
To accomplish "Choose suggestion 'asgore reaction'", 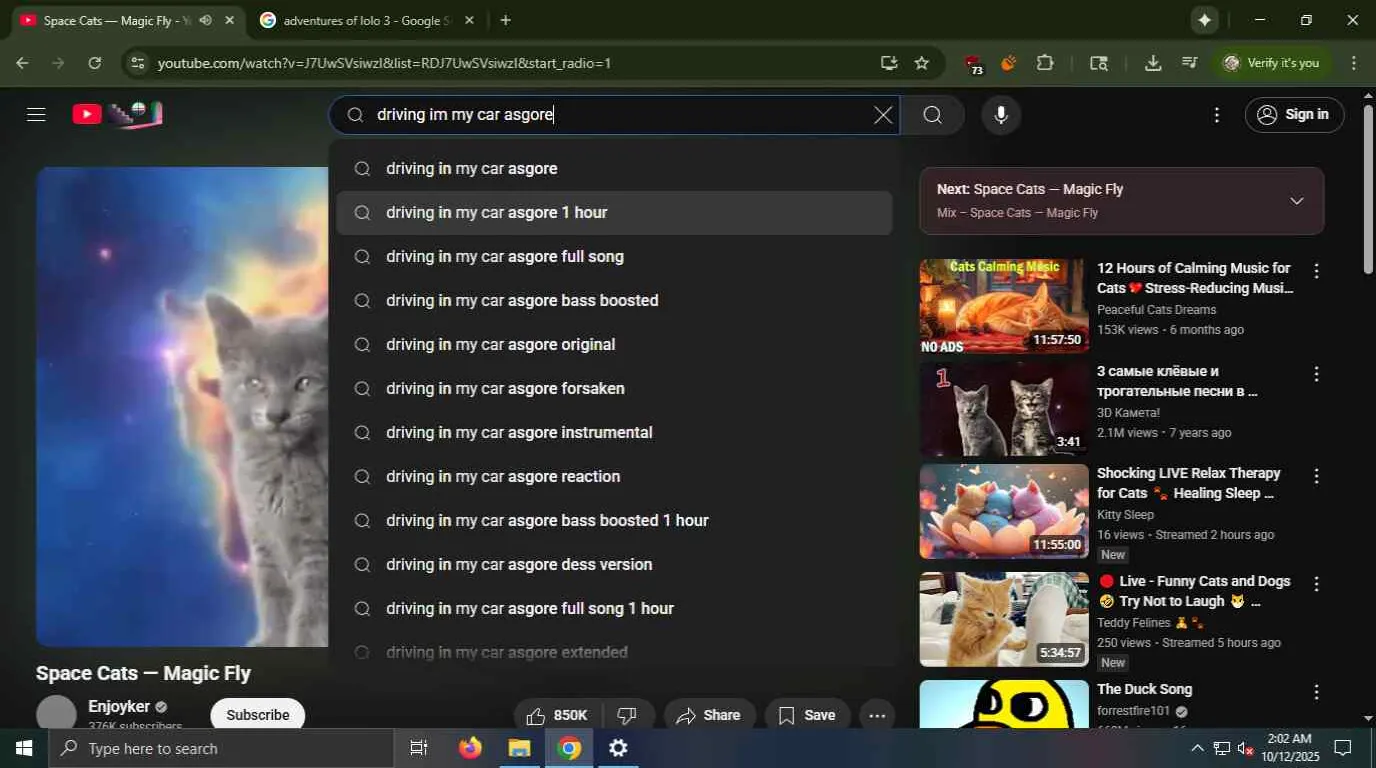I will point(614,477).
